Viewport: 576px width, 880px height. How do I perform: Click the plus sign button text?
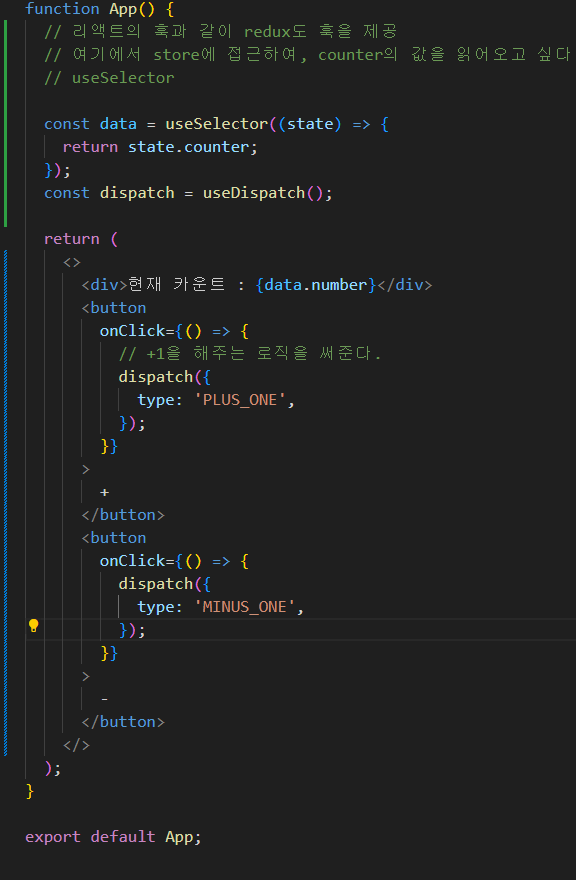coord(104,493)
